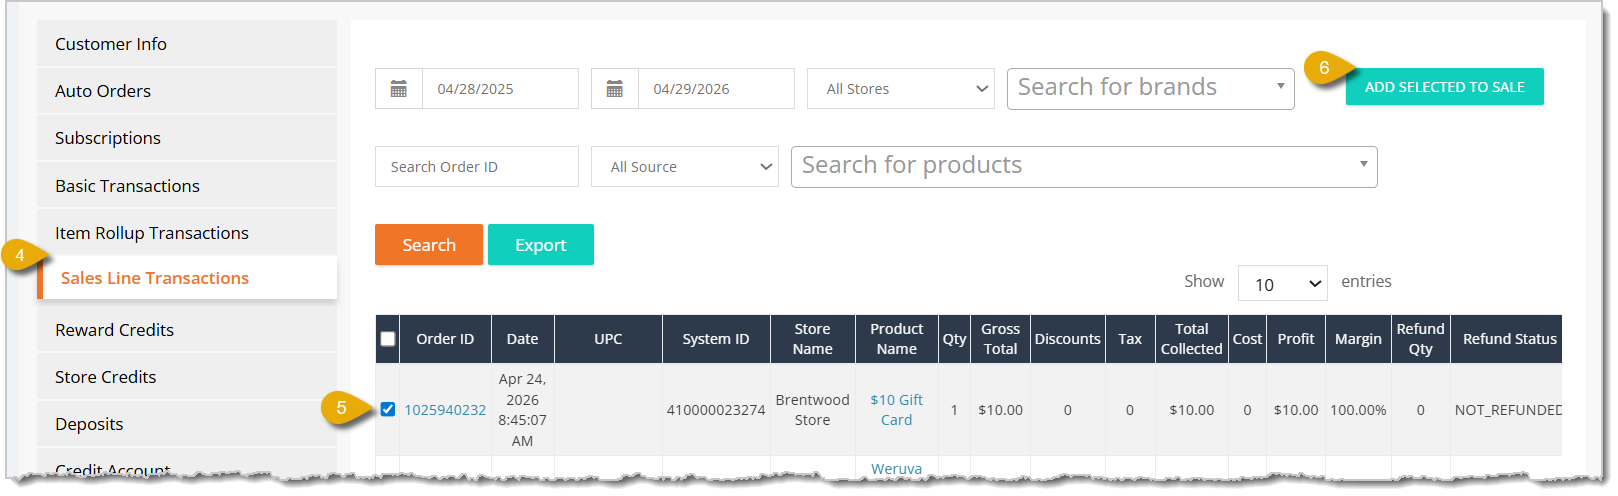Image resolution: width=1618 pixels, height=496 pixels.
Task: Sort by Cost column header
Action: pos(1247,339)
